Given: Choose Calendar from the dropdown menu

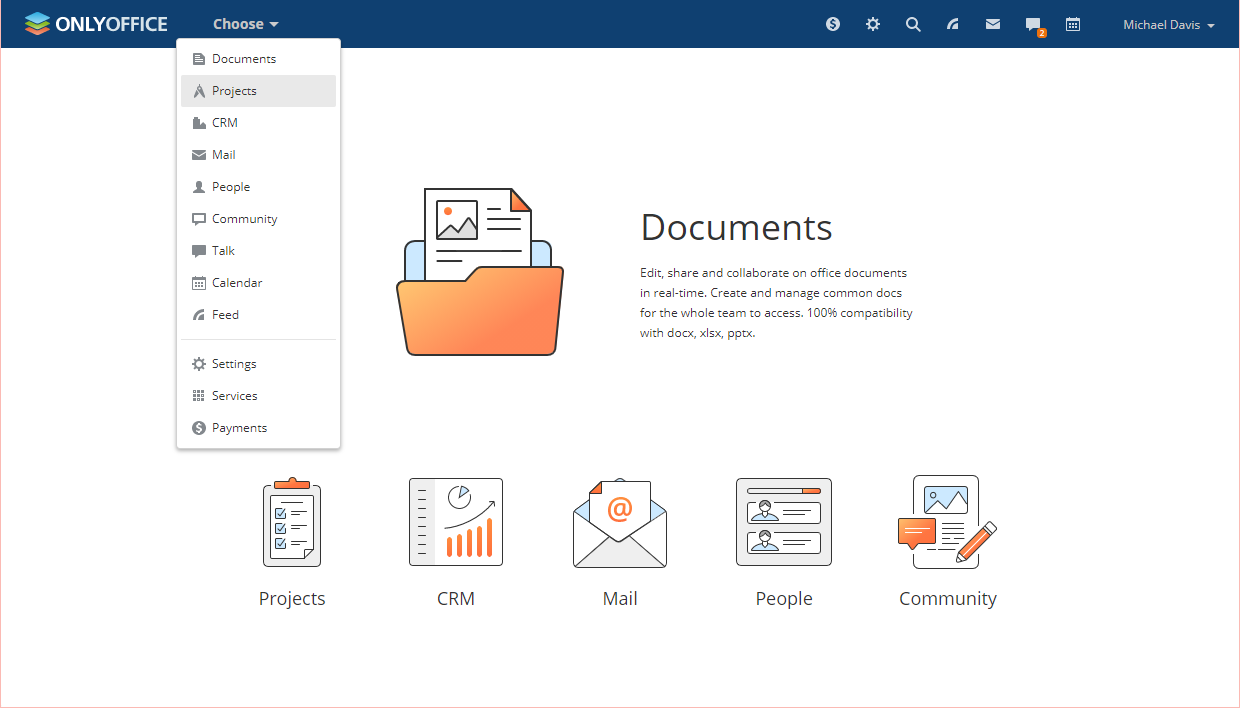Looking at the screenshot, I should [237, 283].
